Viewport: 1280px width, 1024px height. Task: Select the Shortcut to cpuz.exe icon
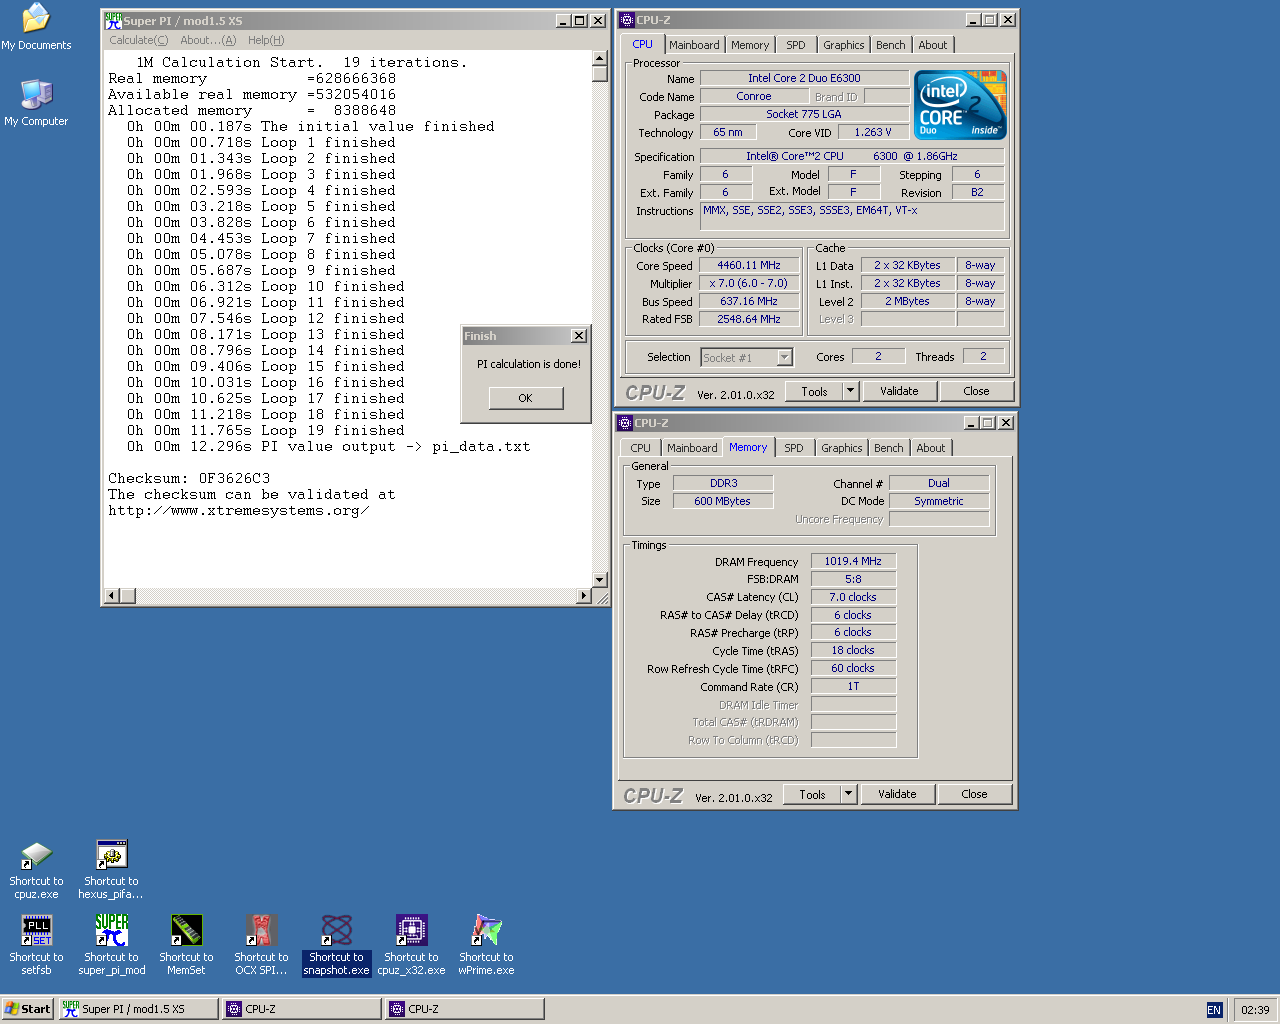(36, 870)
